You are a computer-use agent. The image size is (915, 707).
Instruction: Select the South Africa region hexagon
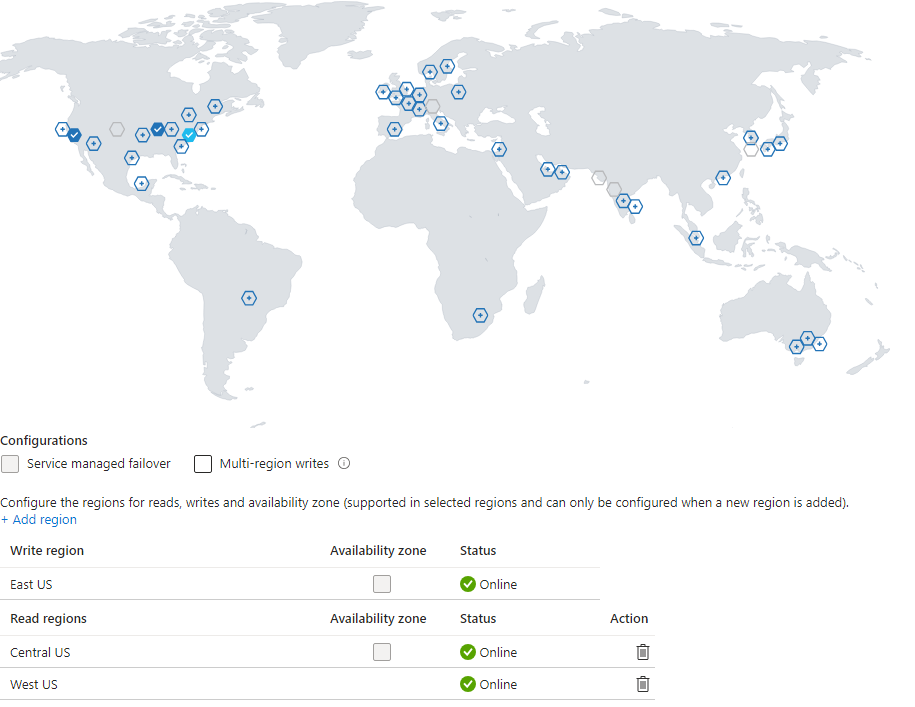480,315
